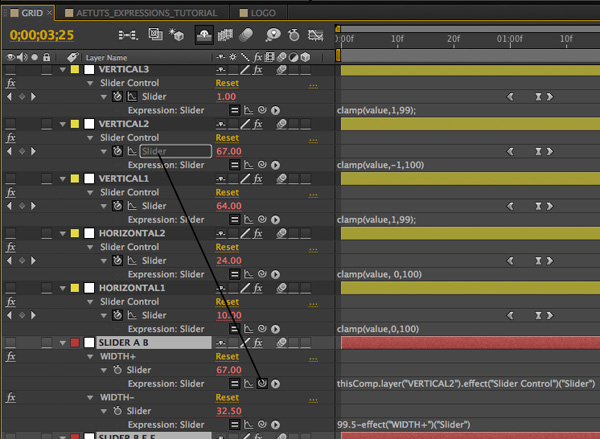Open expression language menu for VERTICAL2 Slider

276,165
